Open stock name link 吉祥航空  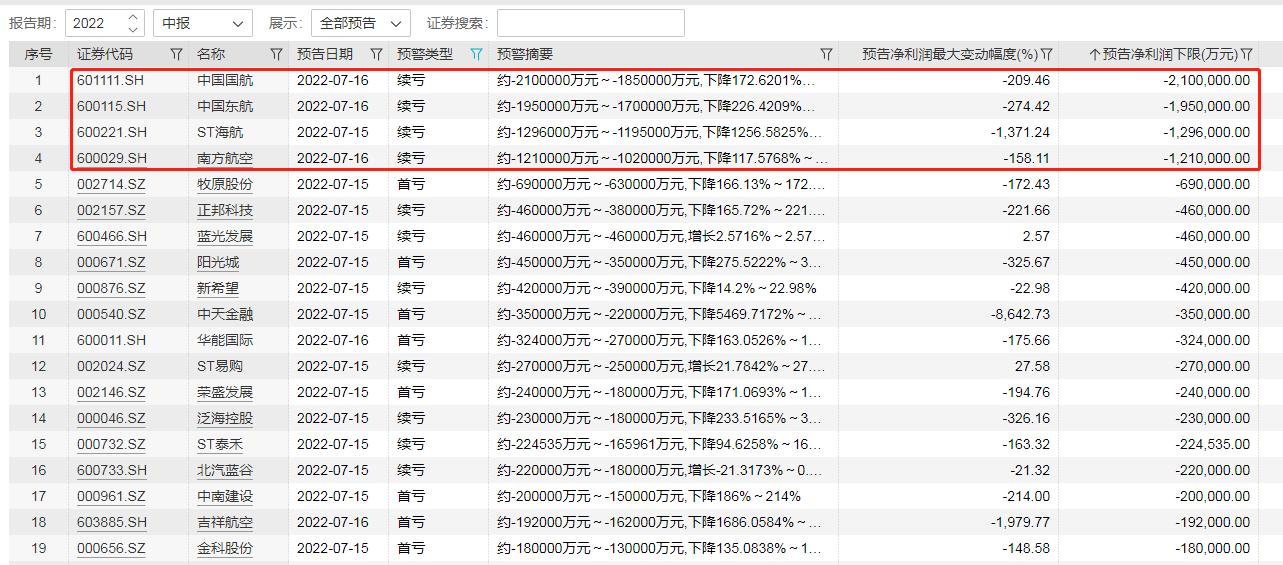(225, 522)
